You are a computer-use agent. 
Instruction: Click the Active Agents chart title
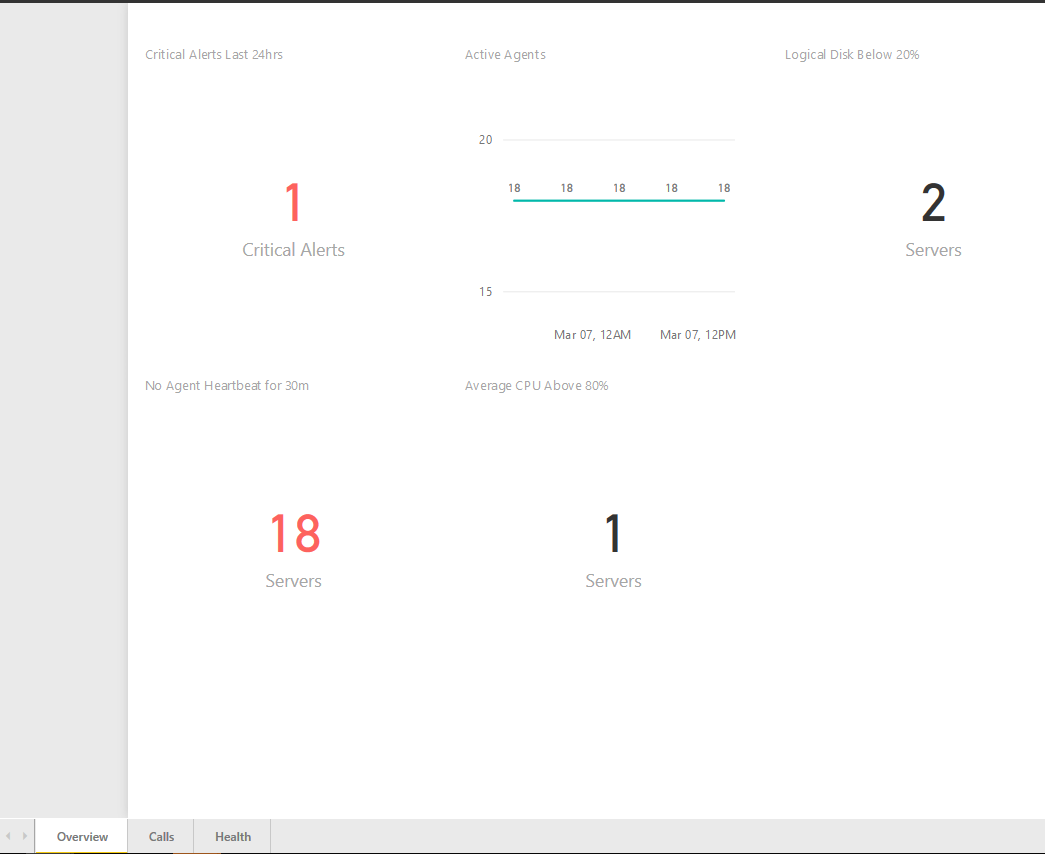[505, 55]
